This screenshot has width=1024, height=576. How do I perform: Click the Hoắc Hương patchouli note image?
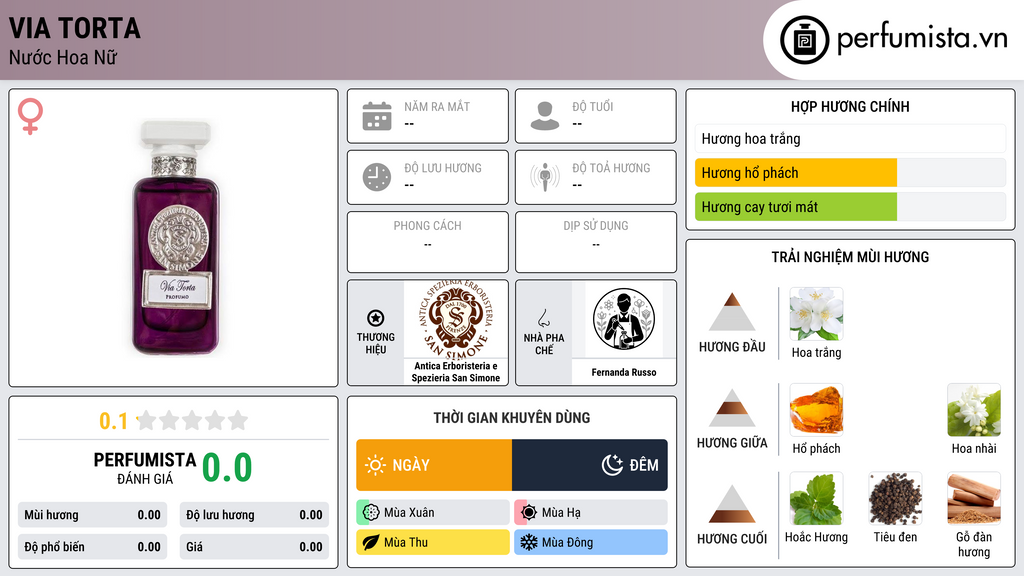pyautogui.click(x=816, y=499)
